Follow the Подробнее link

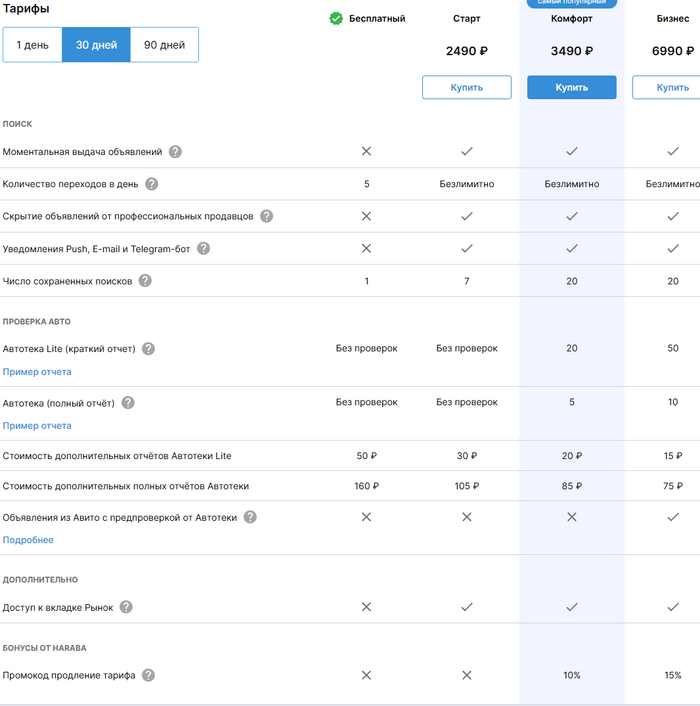28,540
